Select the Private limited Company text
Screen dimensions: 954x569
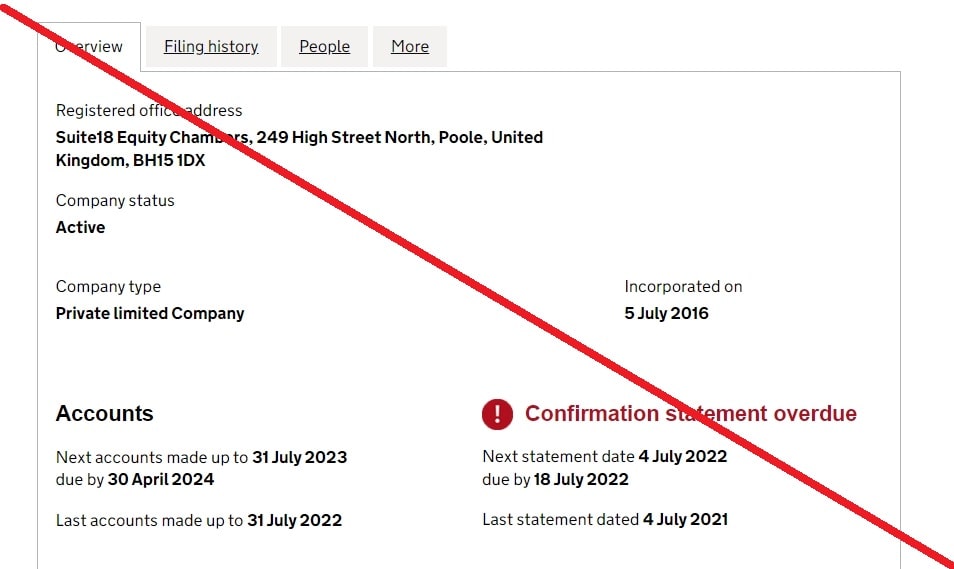tap(150, 313)
